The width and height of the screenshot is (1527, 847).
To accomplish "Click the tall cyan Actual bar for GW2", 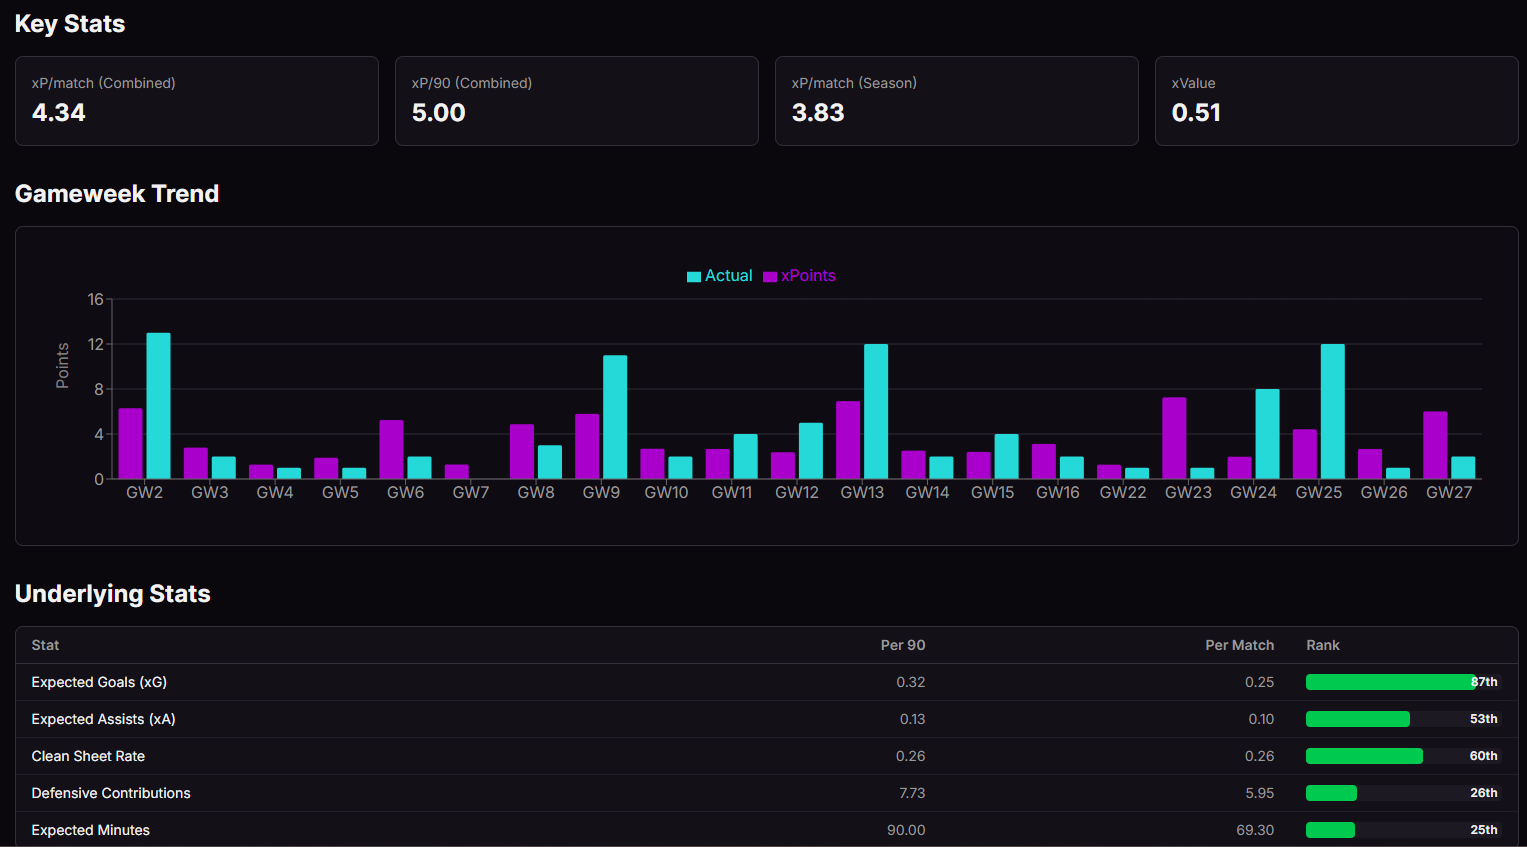I will click(158, 405).
